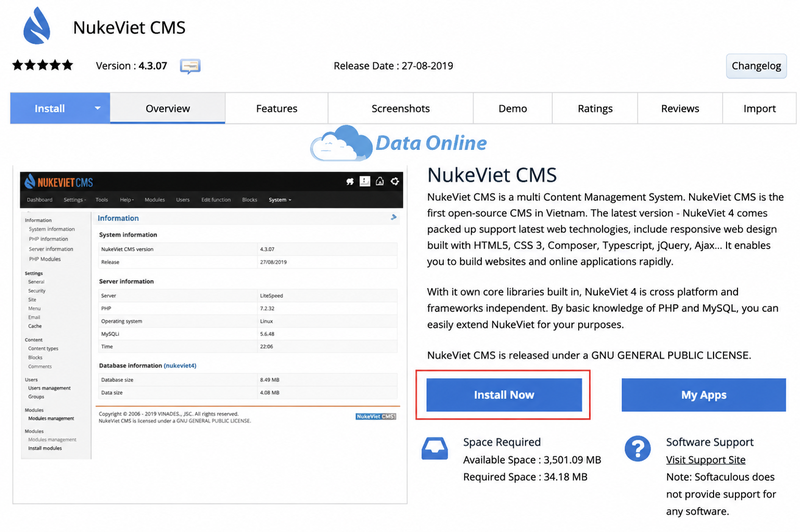
Task: Click the GNU GENERAL PUBLIC LICENSE sentence
Action: click(589, 355)
